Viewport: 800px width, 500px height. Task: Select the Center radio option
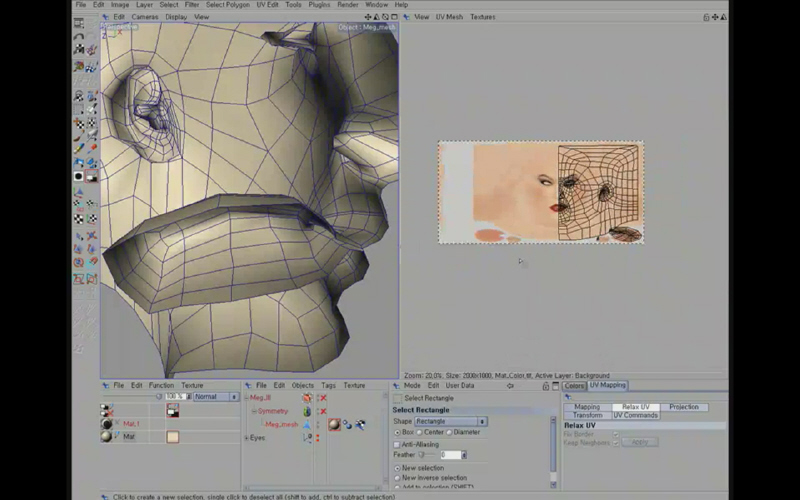pos(421,432)
